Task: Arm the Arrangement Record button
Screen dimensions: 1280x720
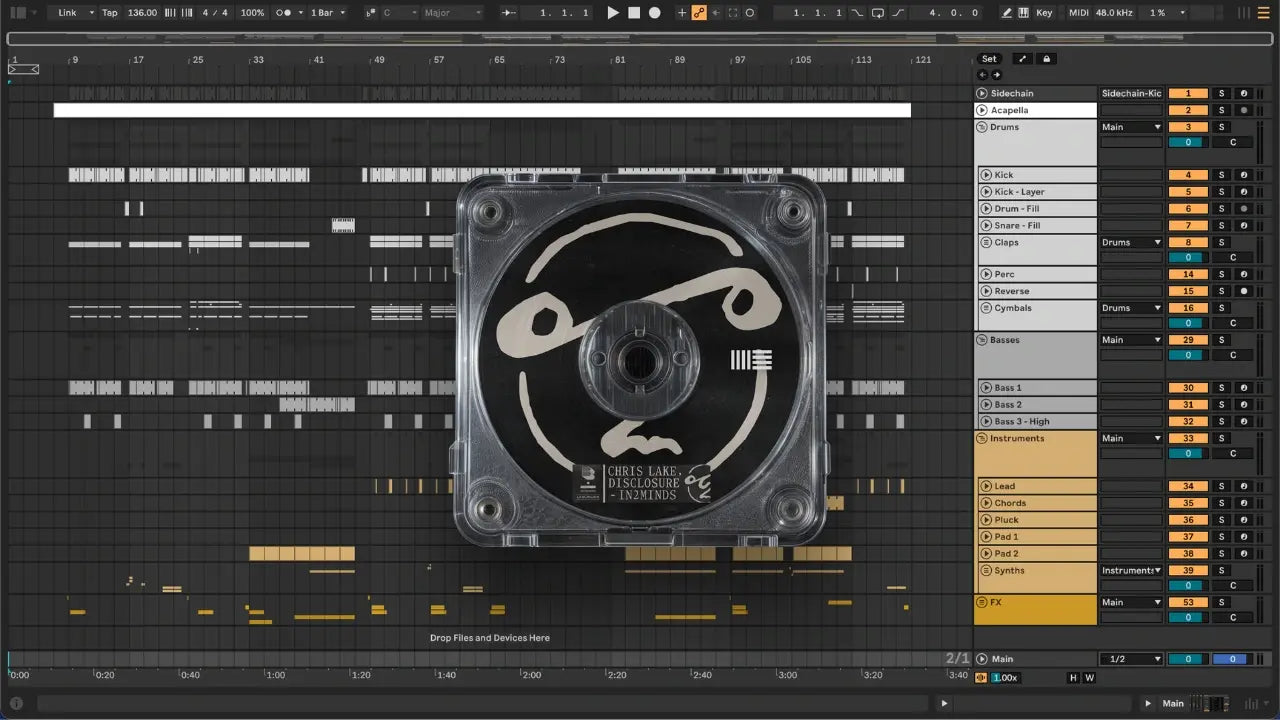Action: click(655, 13)
